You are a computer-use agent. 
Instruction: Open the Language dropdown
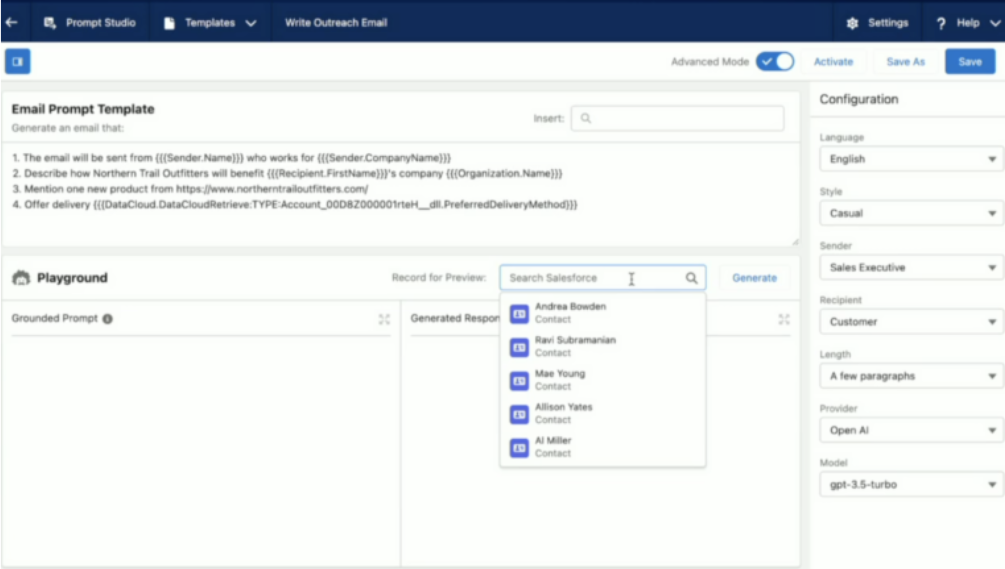tap(912, 159)
